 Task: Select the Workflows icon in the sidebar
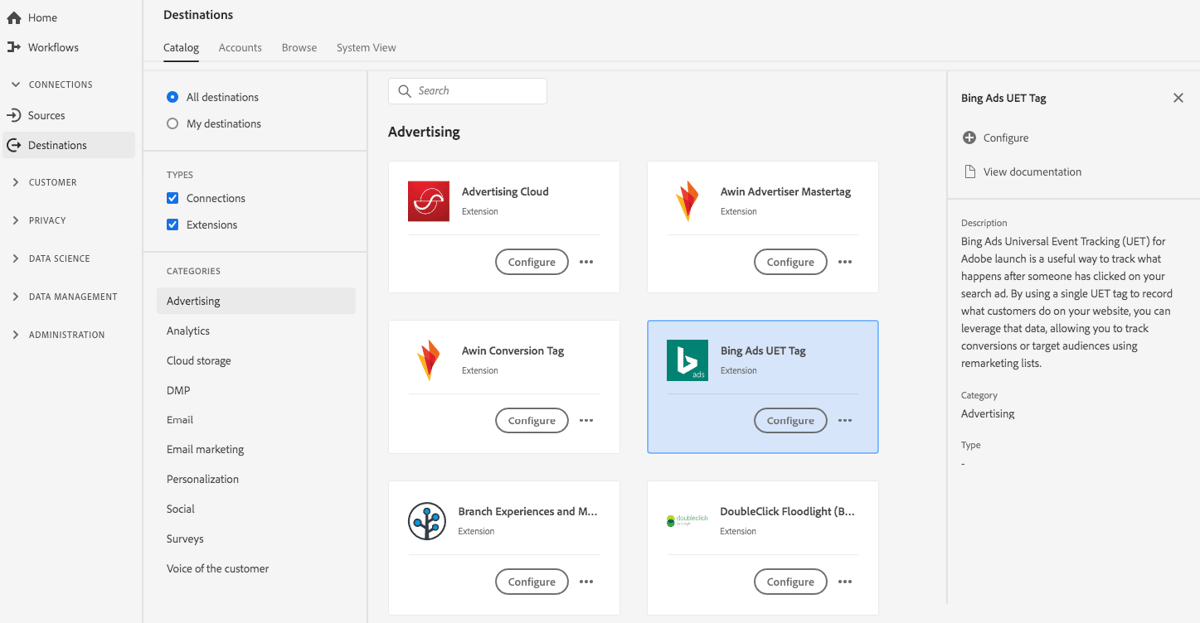(x=15, y=47)
